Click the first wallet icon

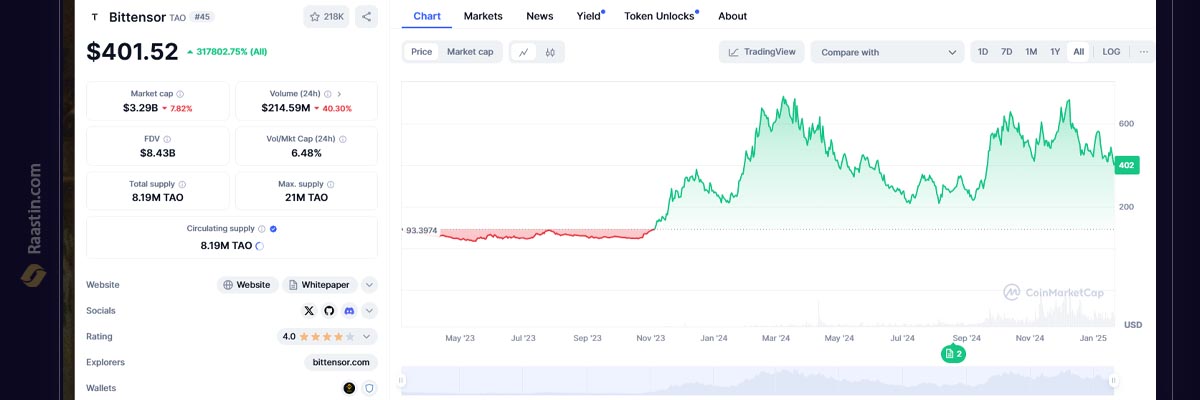349,388
